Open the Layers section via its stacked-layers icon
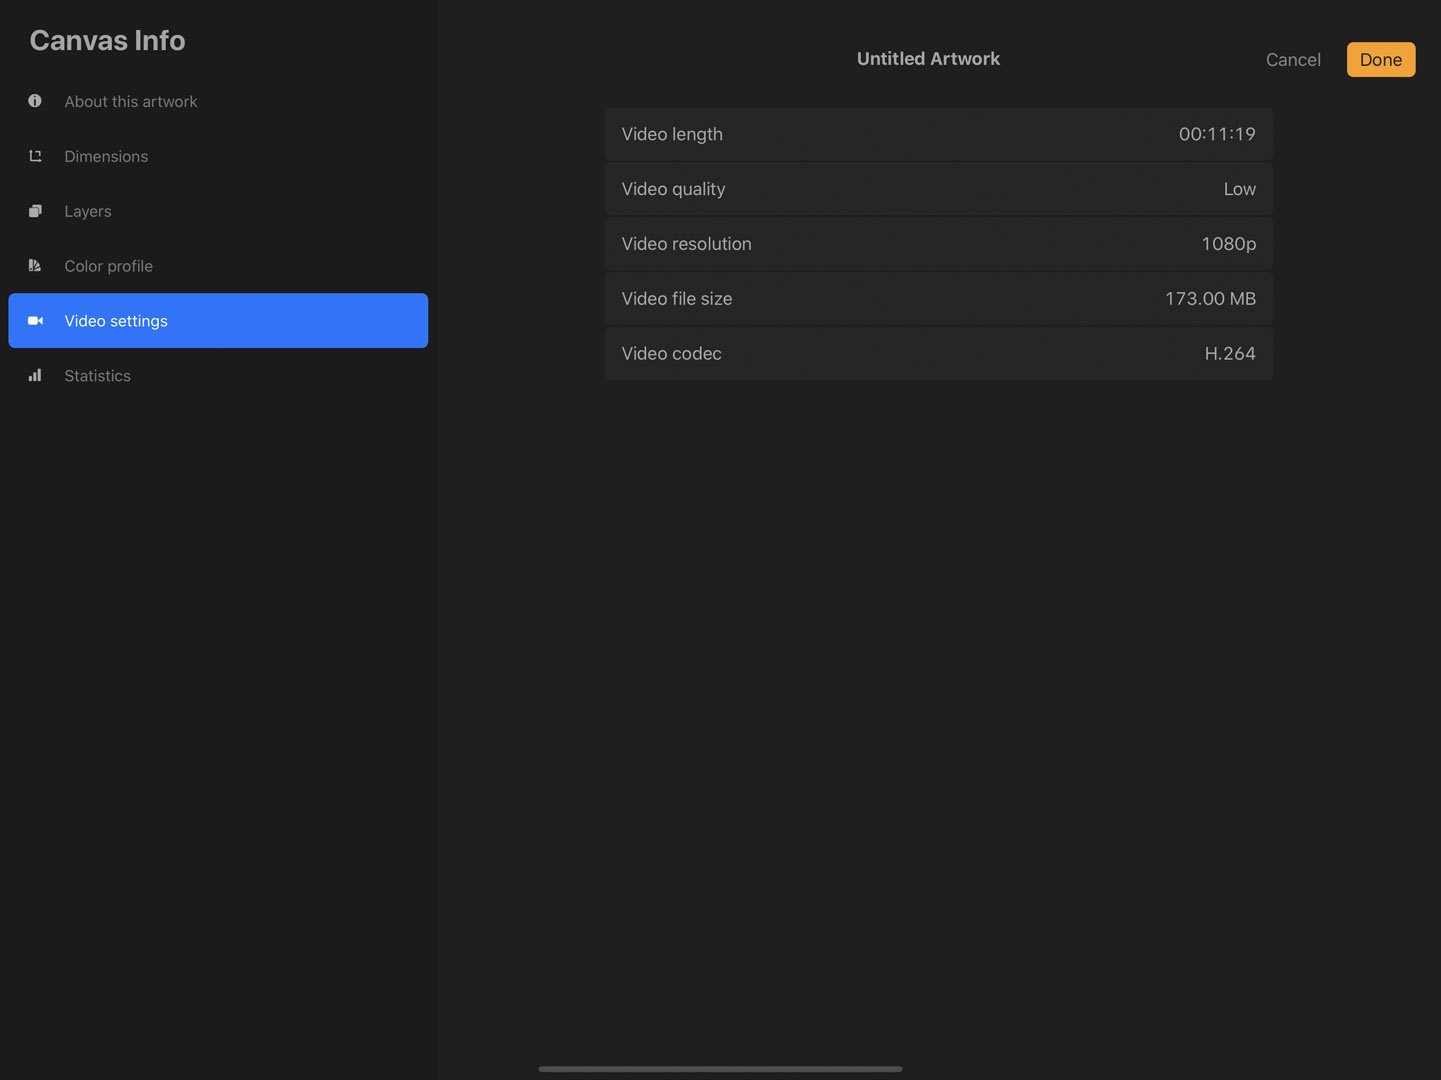This screenshot has height=1080, width=1441. (x=35, y=211)
